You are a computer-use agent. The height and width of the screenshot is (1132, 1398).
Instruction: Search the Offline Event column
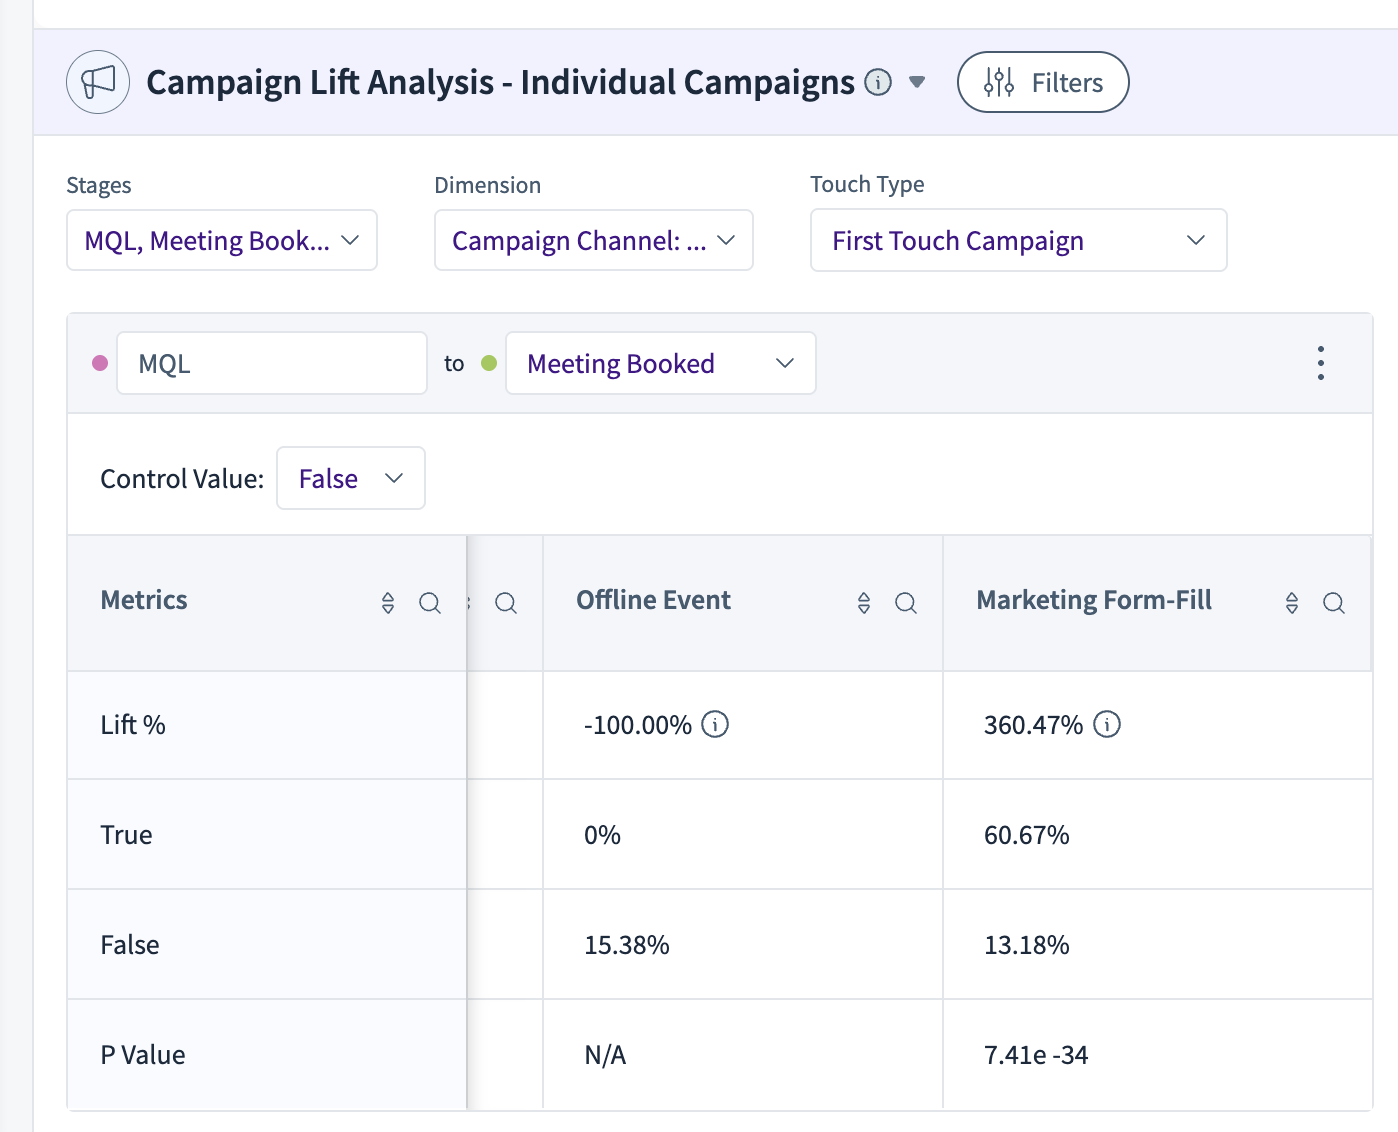[906, 603]
